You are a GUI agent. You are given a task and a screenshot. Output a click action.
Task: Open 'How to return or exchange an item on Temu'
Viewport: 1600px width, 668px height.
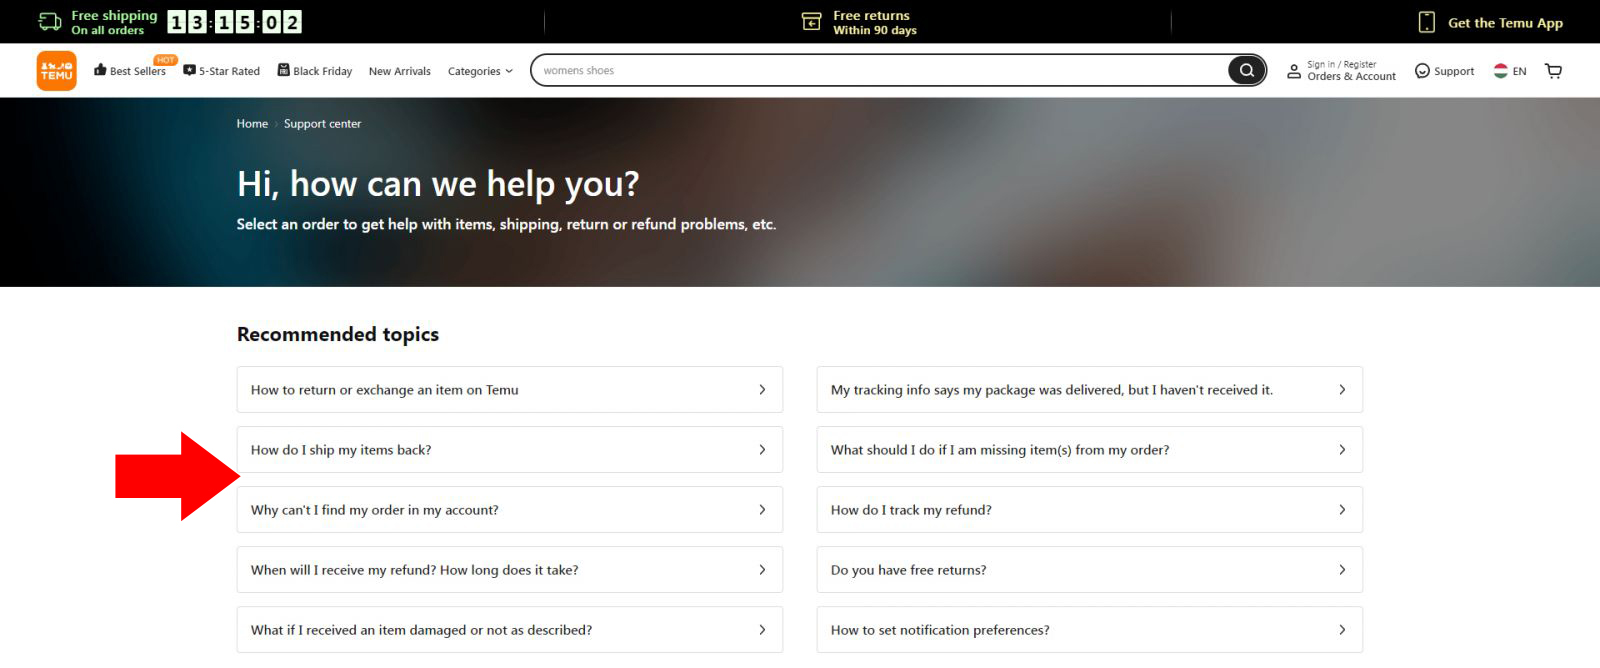510,390
